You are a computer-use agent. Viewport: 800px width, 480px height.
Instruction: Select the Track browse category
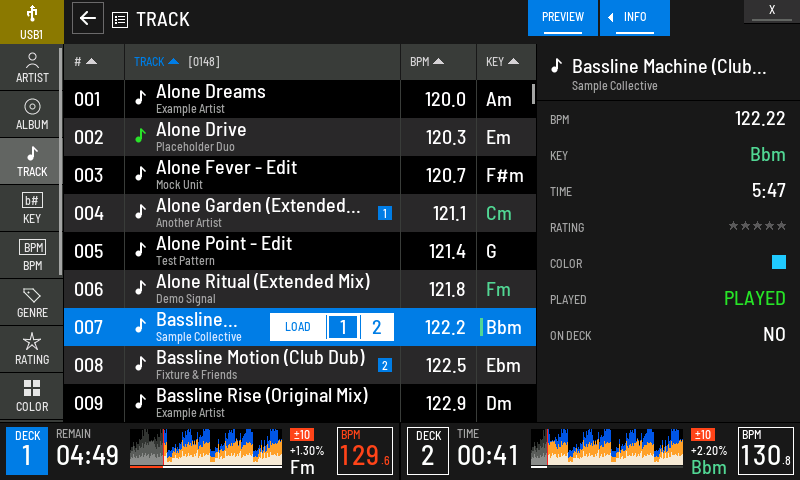pyautogui.click(x=32, y=162)
